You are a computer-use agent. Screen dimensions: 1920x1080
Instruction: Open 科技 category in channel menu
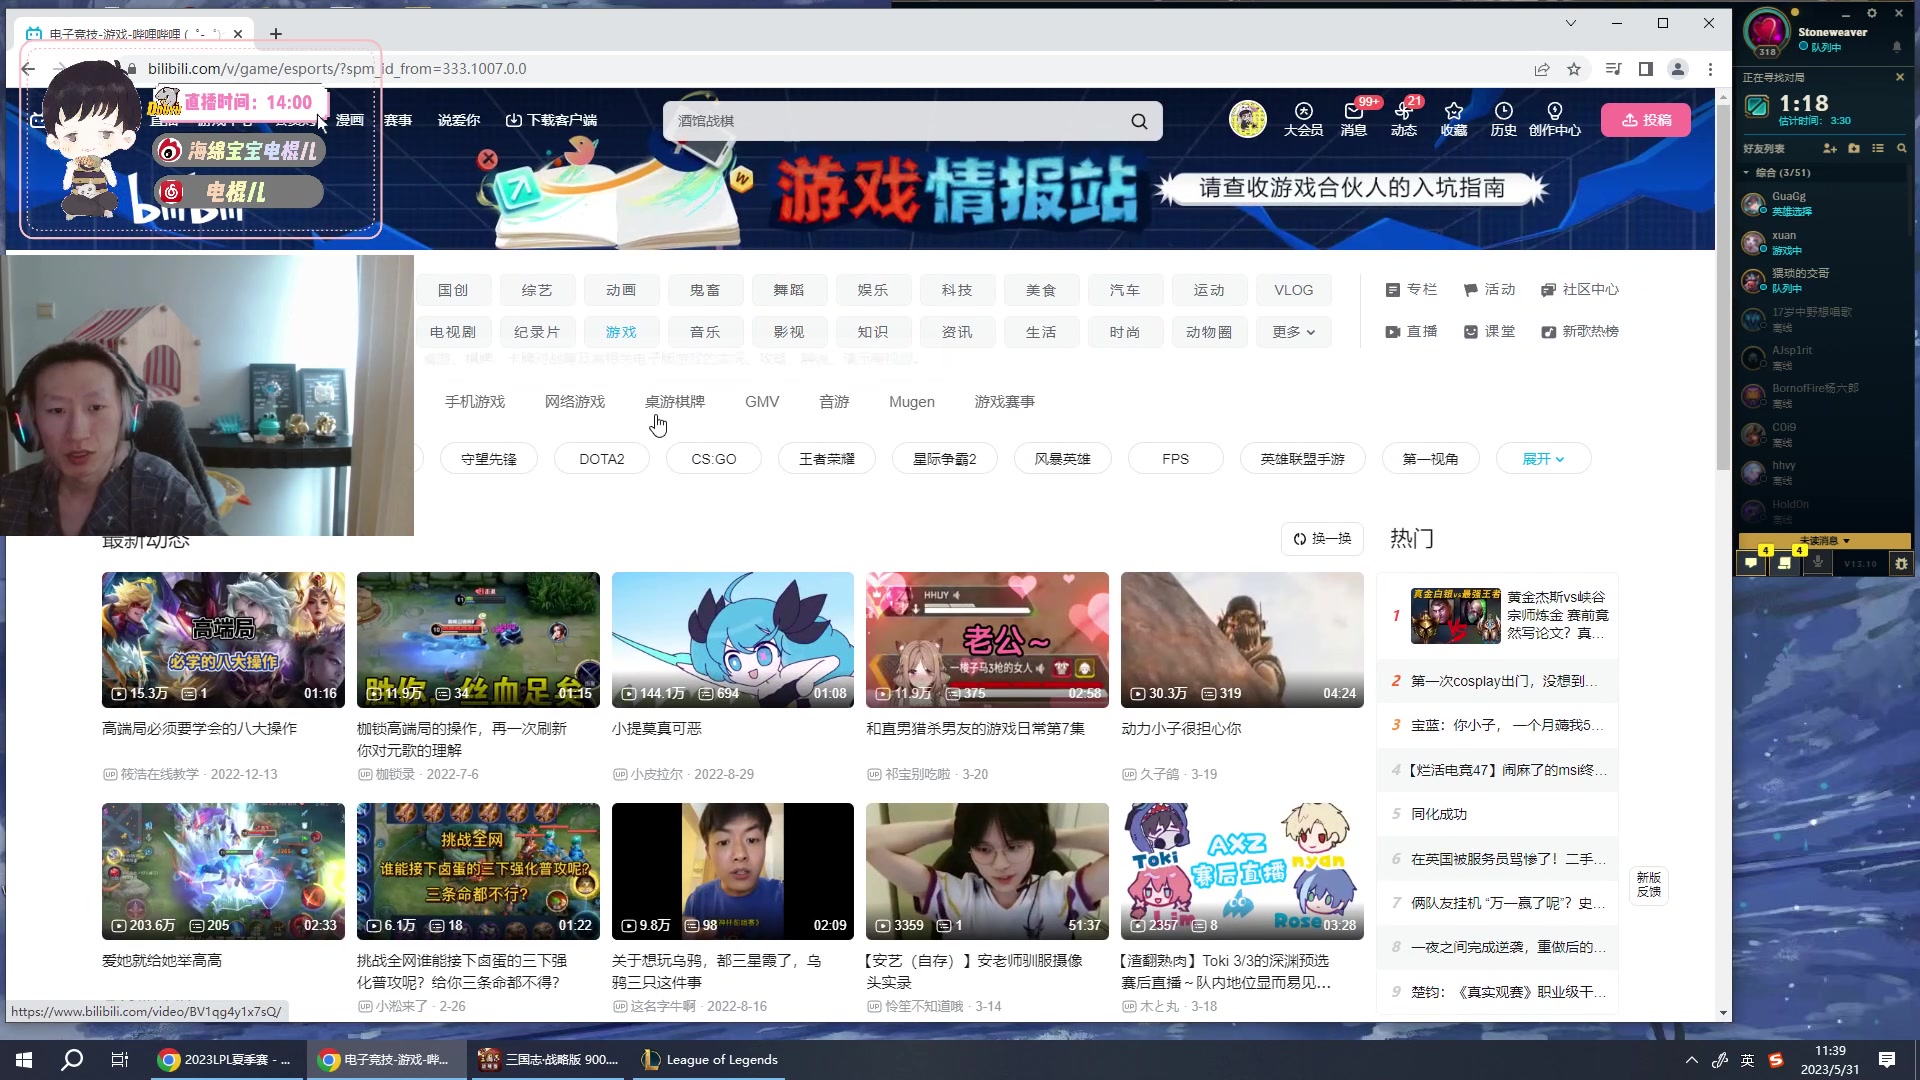click(x=957, y=290)
